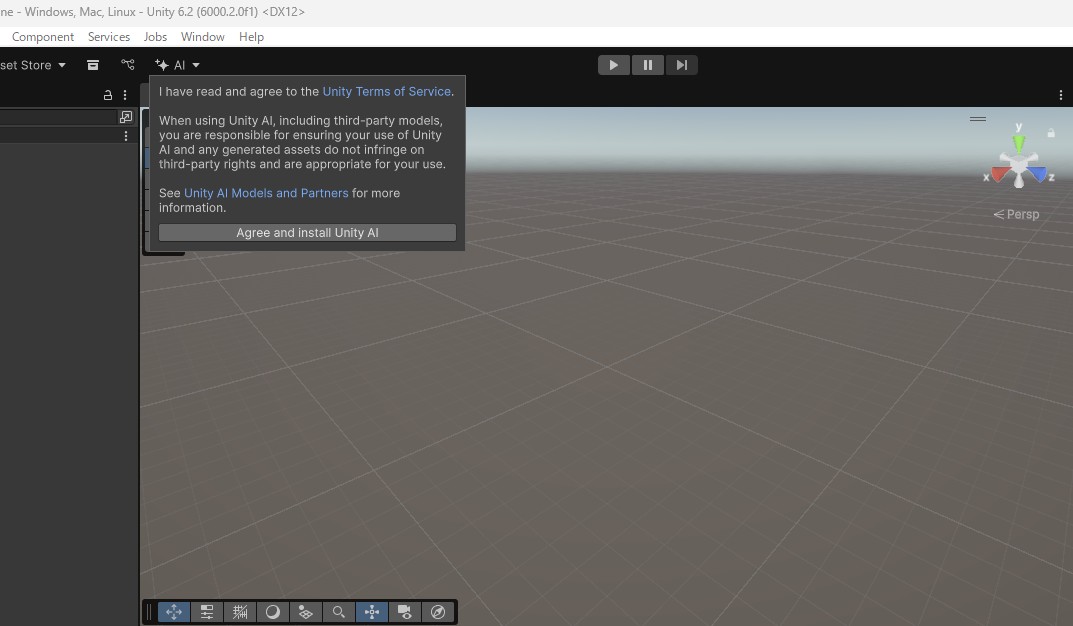Open the left panel three-dot options menu
The image size is (1073, 626).
(125, 95)
